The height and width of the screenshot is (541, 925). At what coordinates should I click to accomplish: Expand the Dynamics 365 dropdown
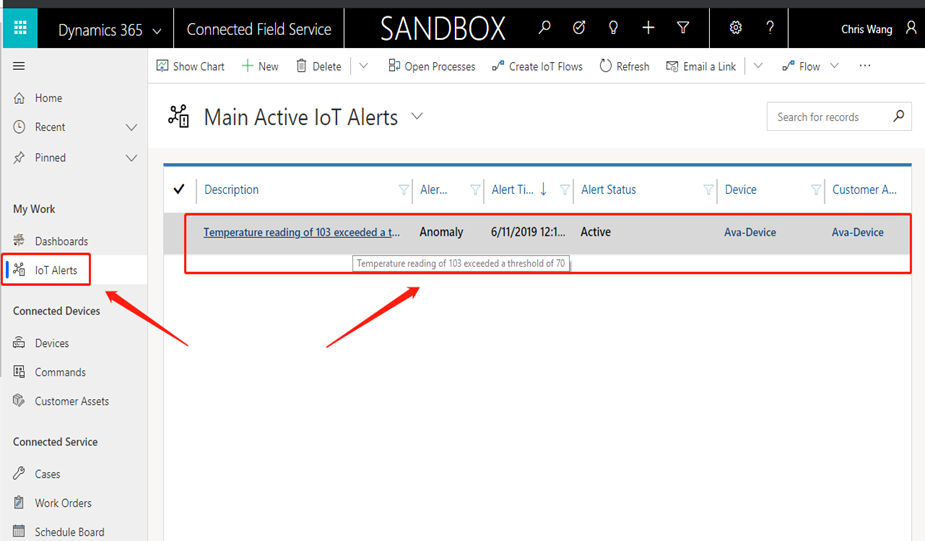[x=157, y=31]
